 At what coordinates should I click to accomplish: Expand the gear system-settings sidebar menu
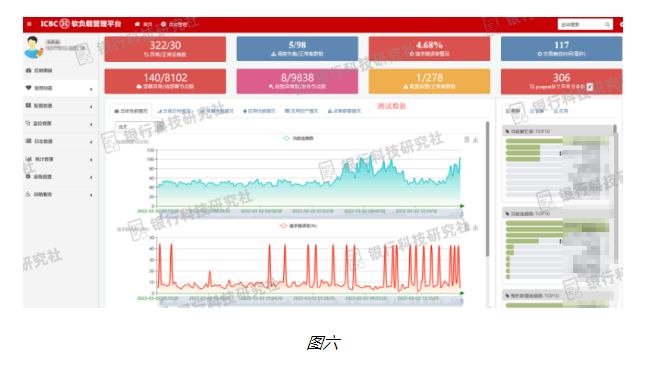60,176
